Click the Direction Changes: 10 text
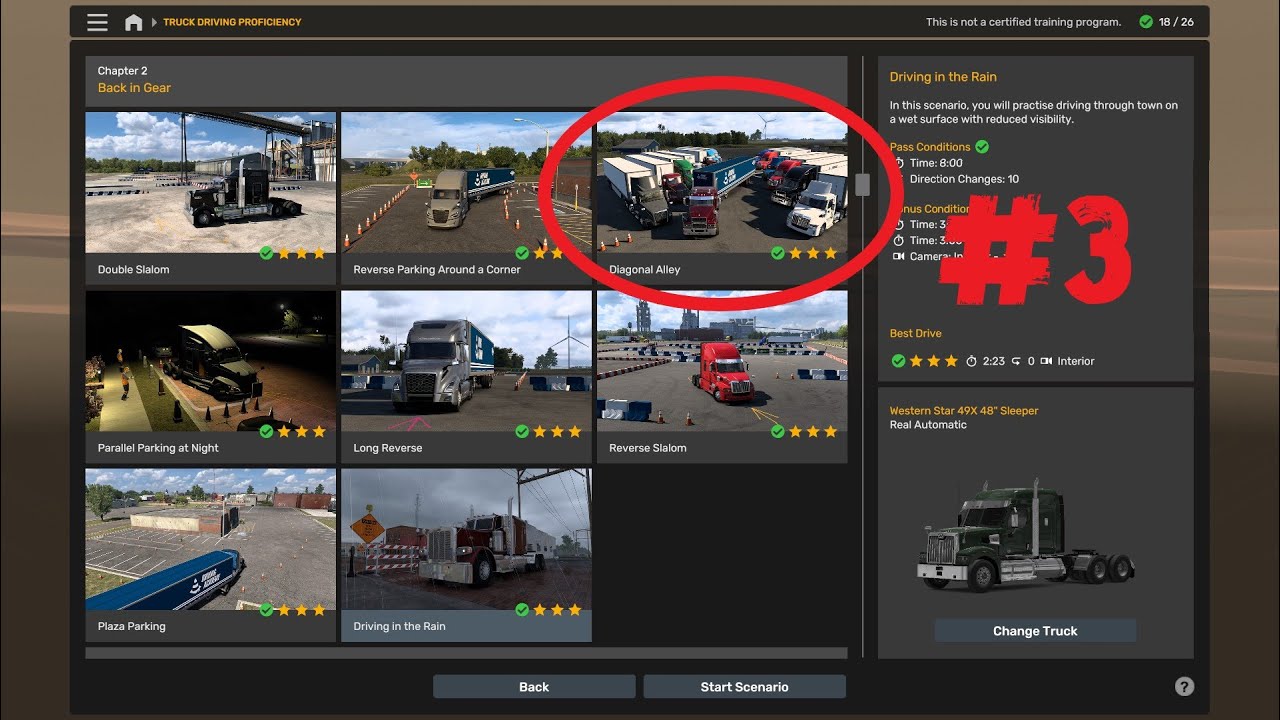Image resolution: width=1280 pixels, height=720 pixels. click(964, 179)
